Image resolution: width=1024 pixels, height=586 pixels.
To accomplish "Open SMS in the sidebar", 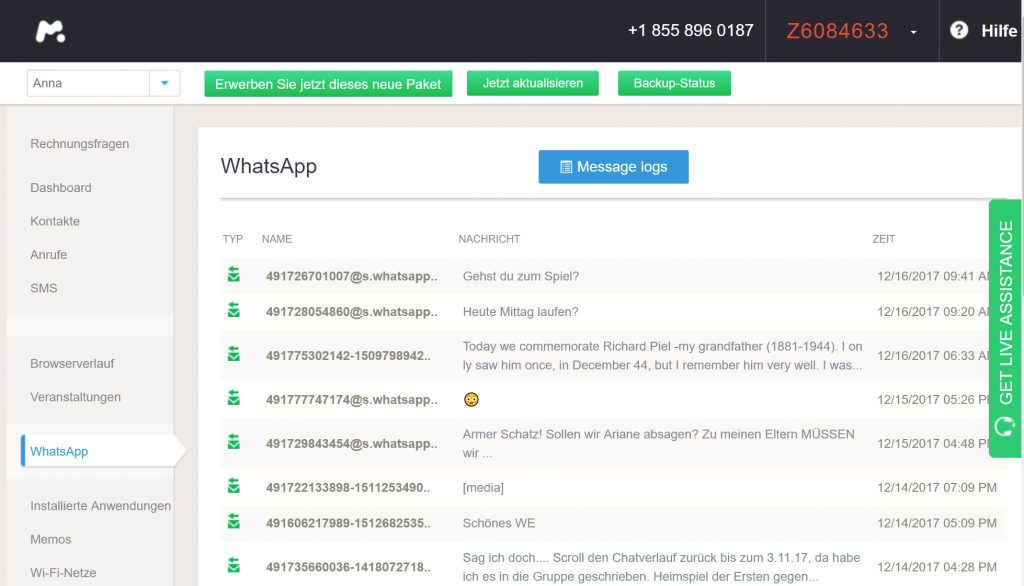I will point(44,288).
